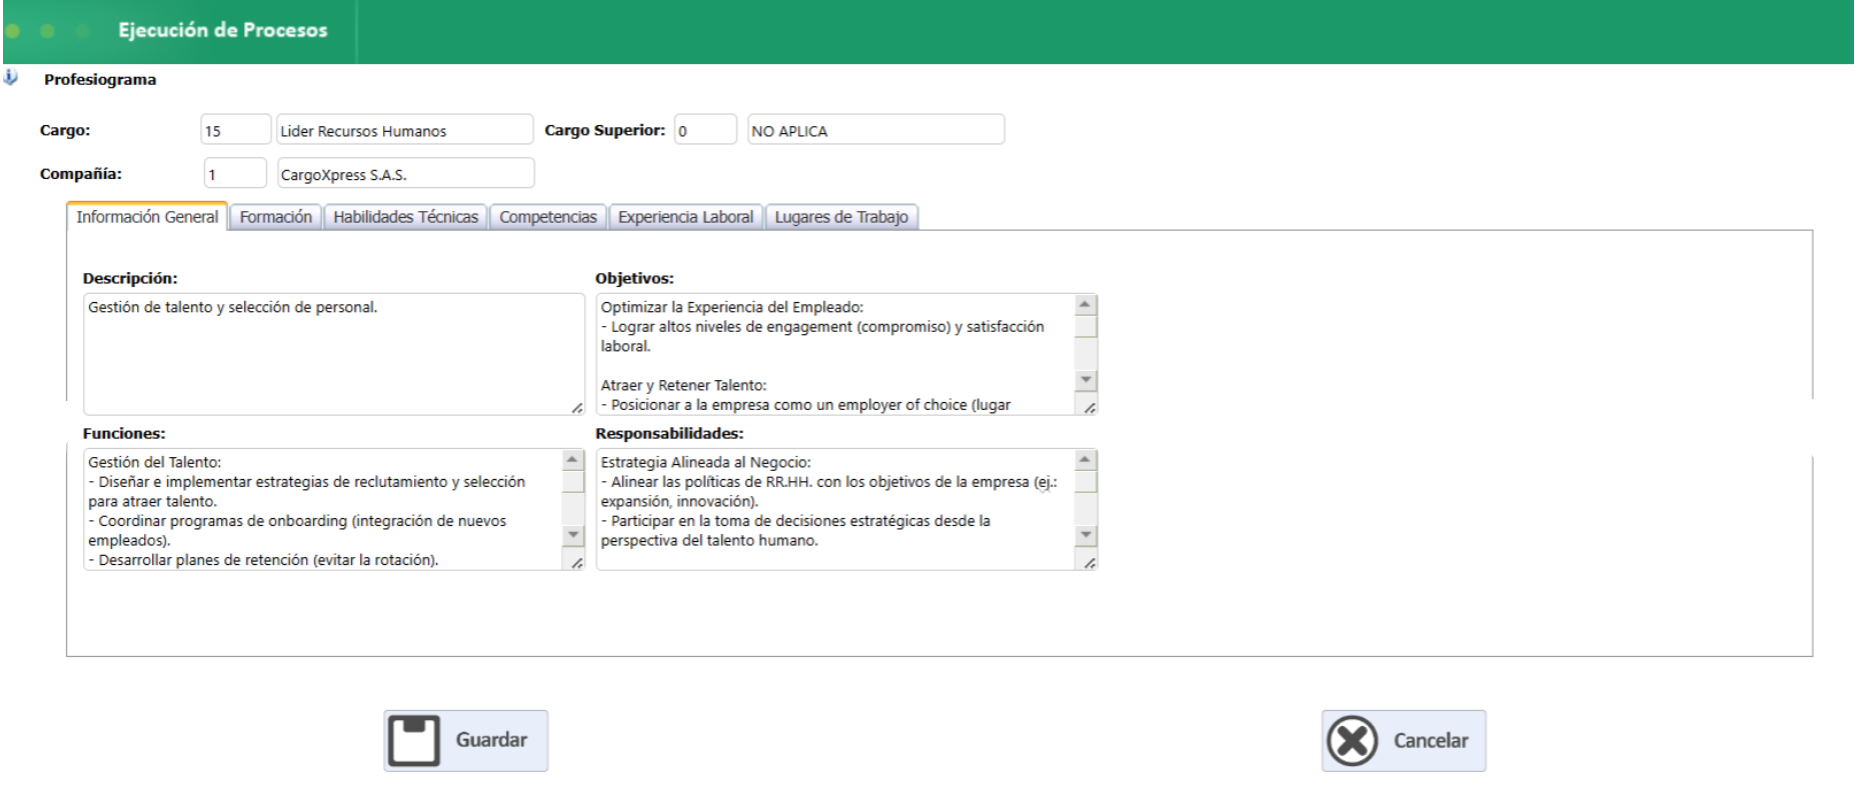Go to the Experiencia Laboral tab
Screen dimensions: 1871x787
coord(686,217)
